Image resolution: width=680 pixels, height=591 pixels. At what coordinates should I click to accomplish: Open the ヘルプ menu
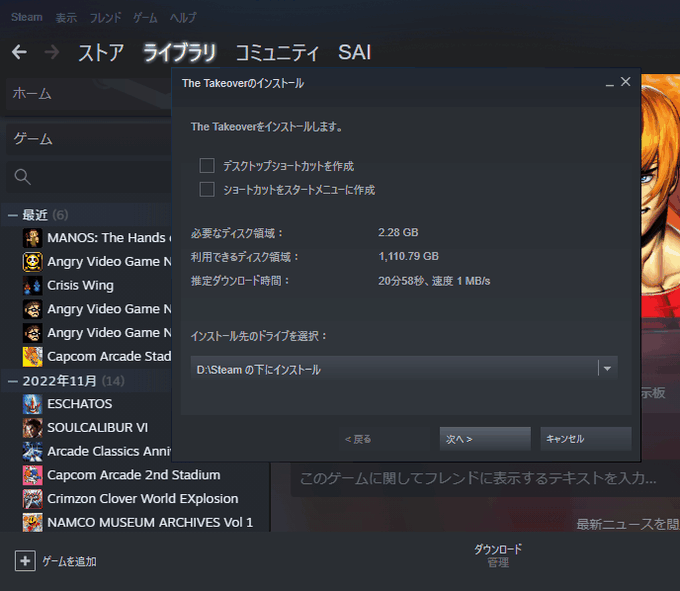183,18
